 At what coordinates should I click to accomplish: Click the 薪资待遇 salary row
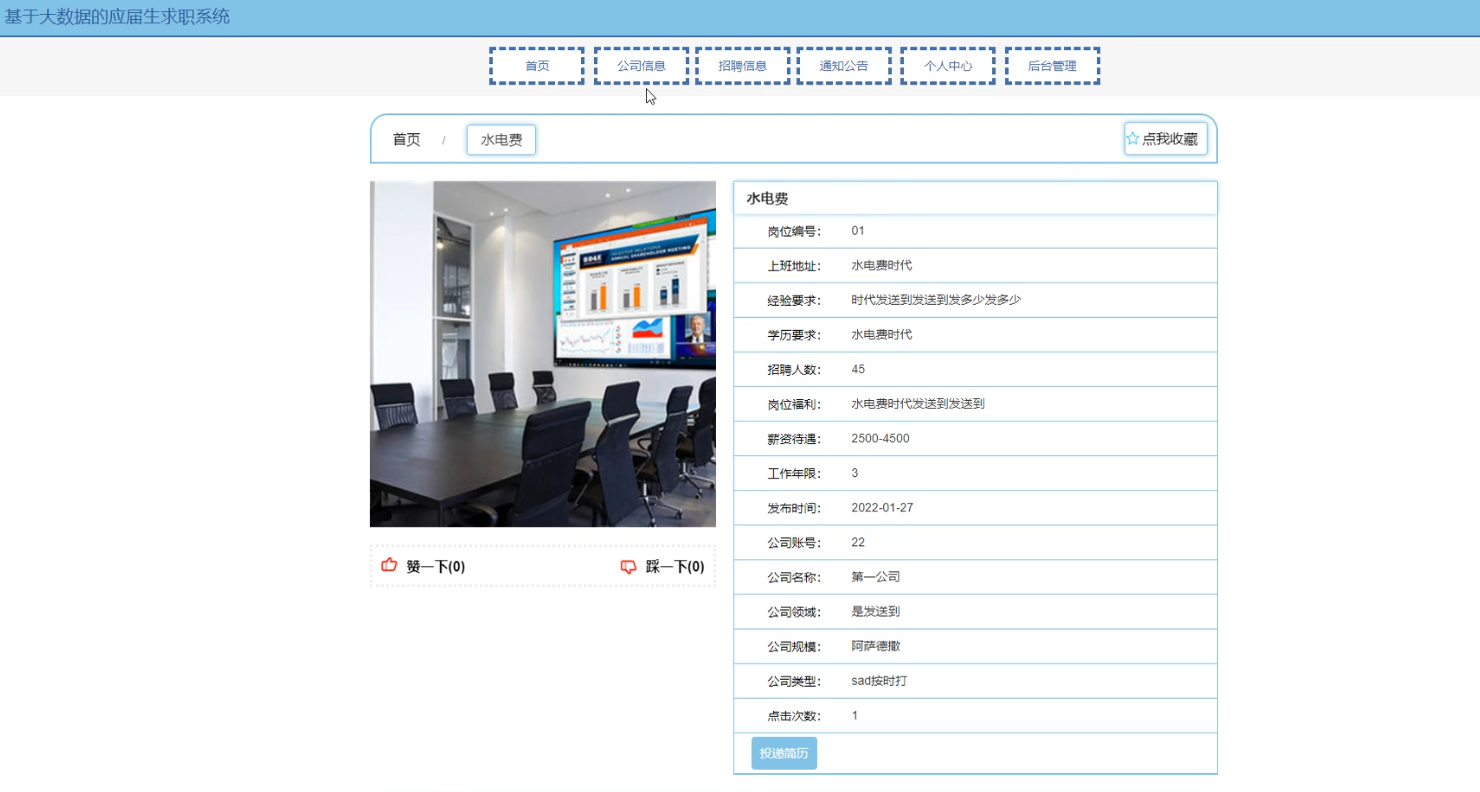[x=975, y=438]
